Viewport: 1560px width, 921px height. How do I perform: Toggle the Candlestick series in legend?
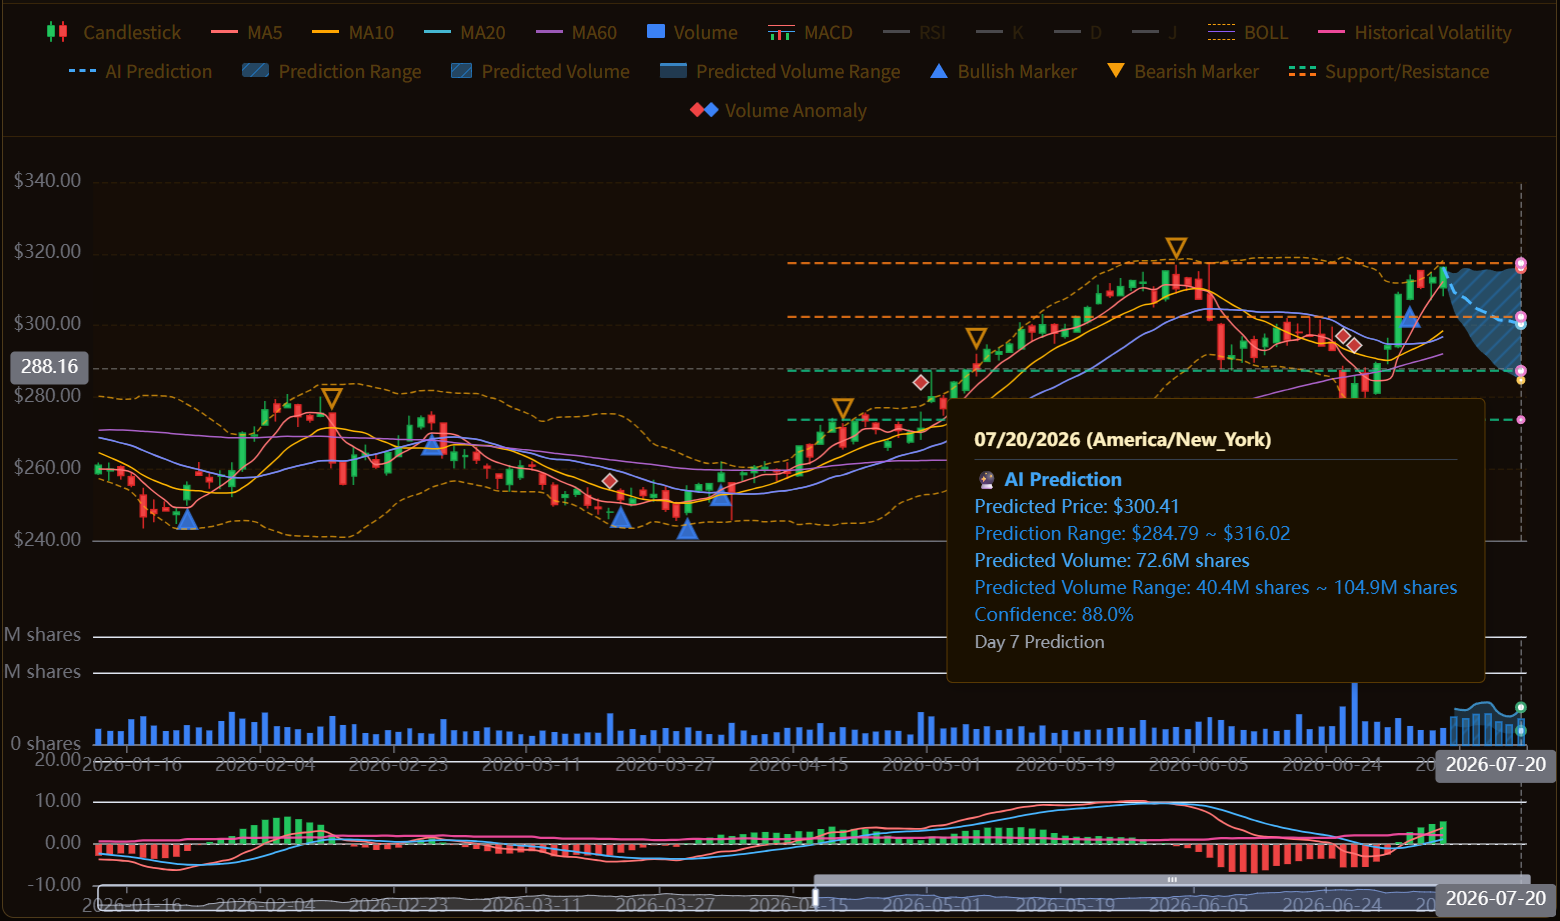pos(114,32)
